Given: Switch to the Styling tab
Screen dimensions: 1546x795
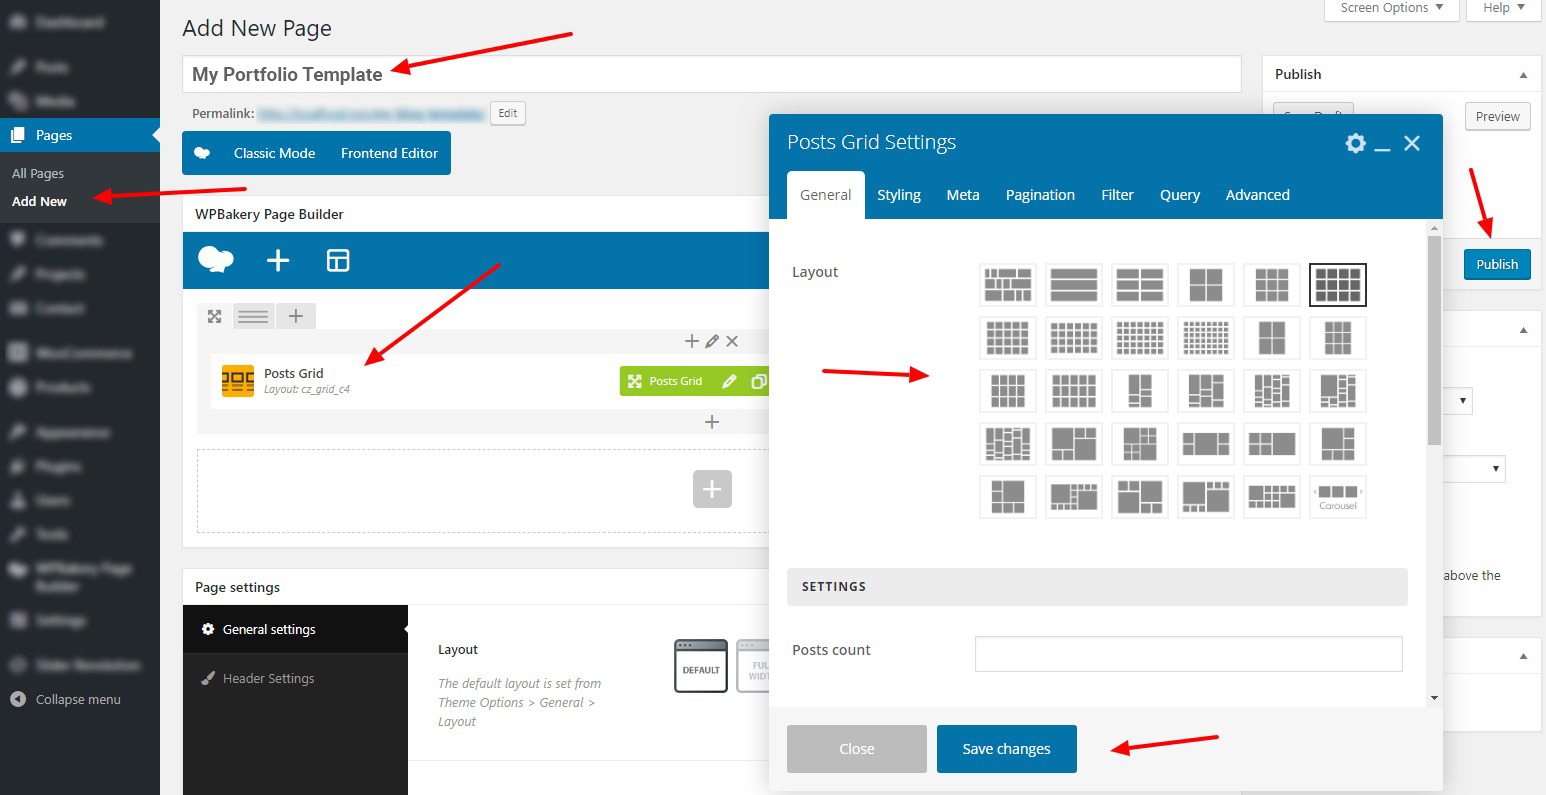Looking at the screenshot, I should click(898, 195).
